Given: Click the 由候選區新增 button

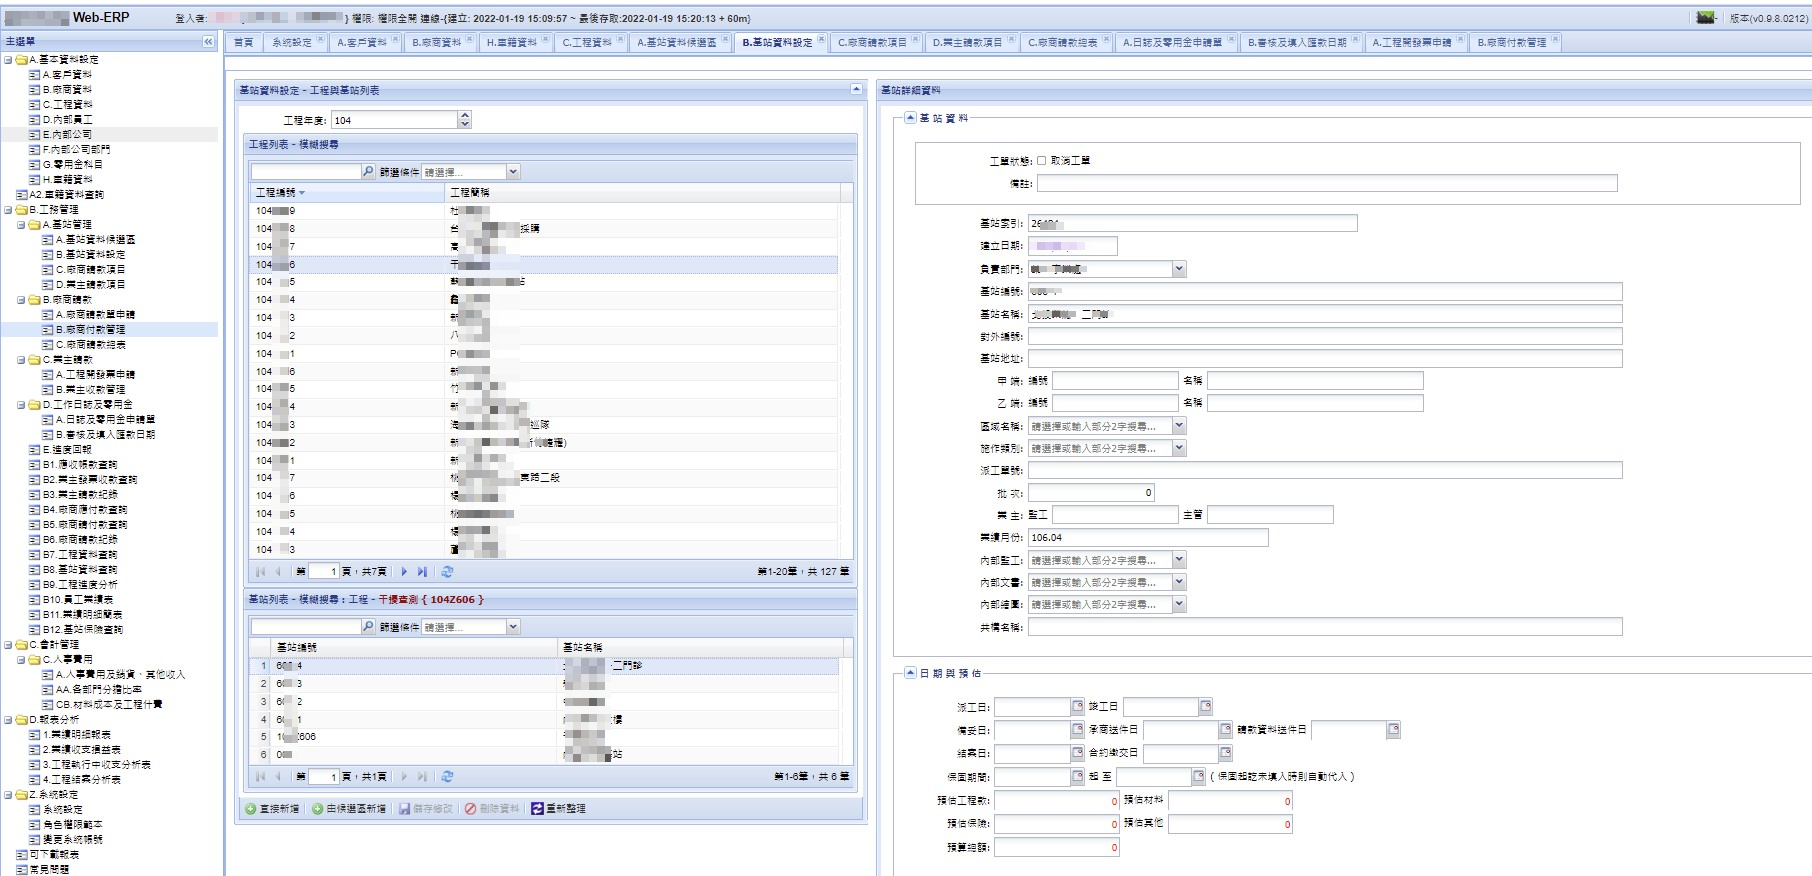Looking at the screenshot, I should tap(348, 808).
